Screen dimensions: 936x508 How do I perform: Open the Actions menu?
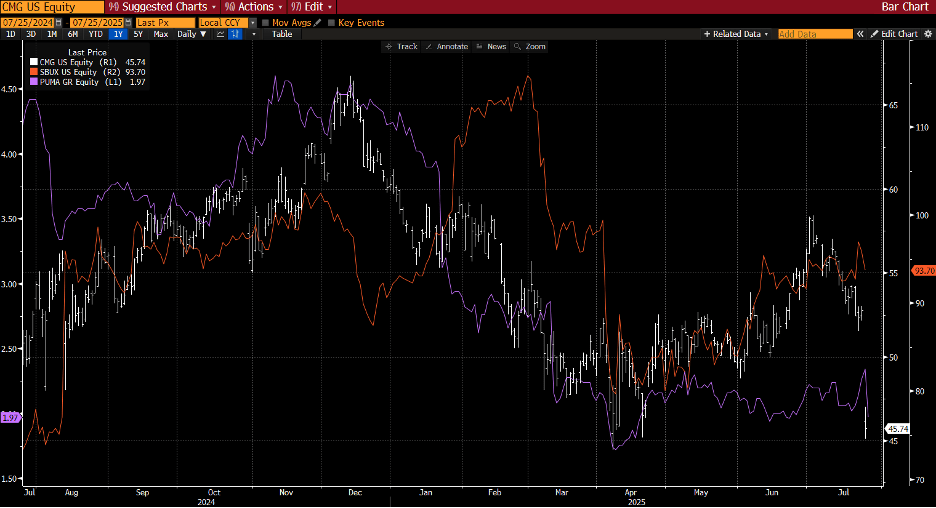point(254,7)
